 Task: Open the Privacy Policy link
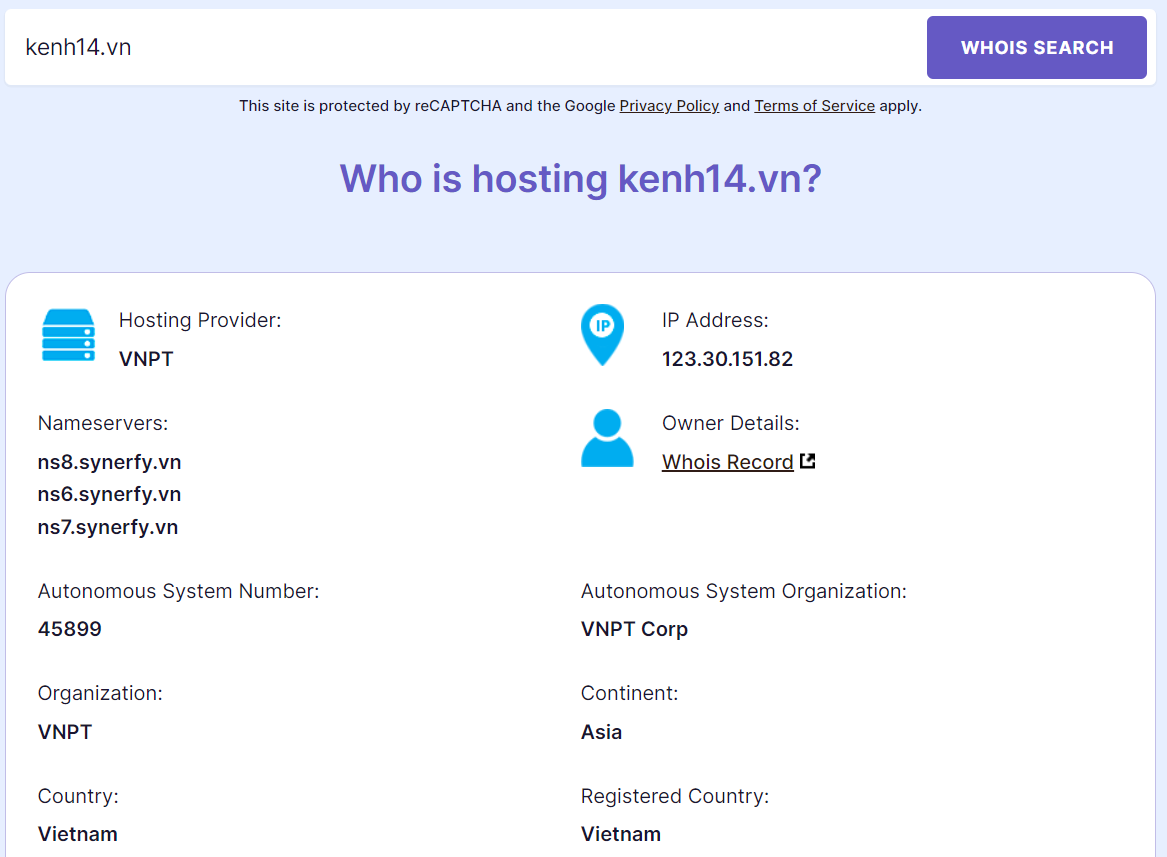click(669, 105)
